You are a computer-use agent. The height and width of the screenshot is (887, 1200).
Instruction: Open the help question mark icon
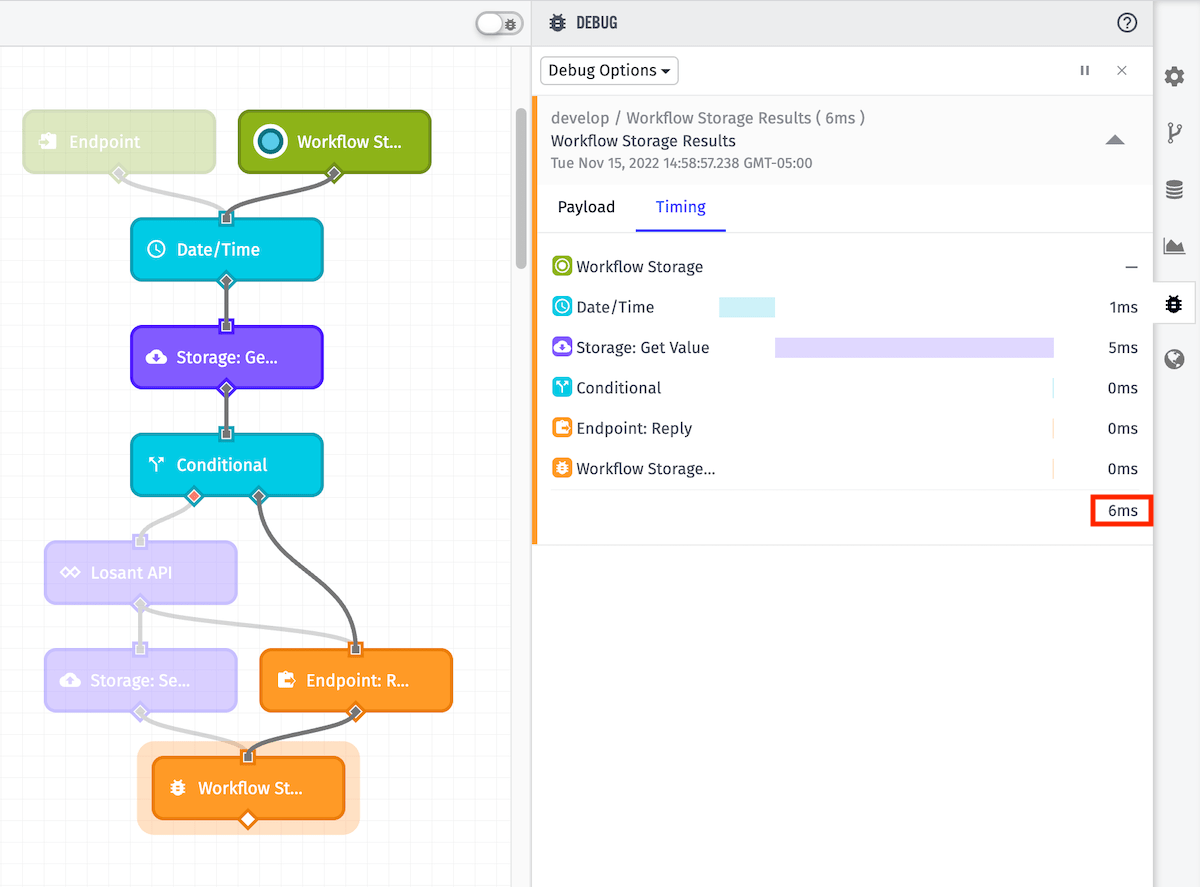[1127, 22]
